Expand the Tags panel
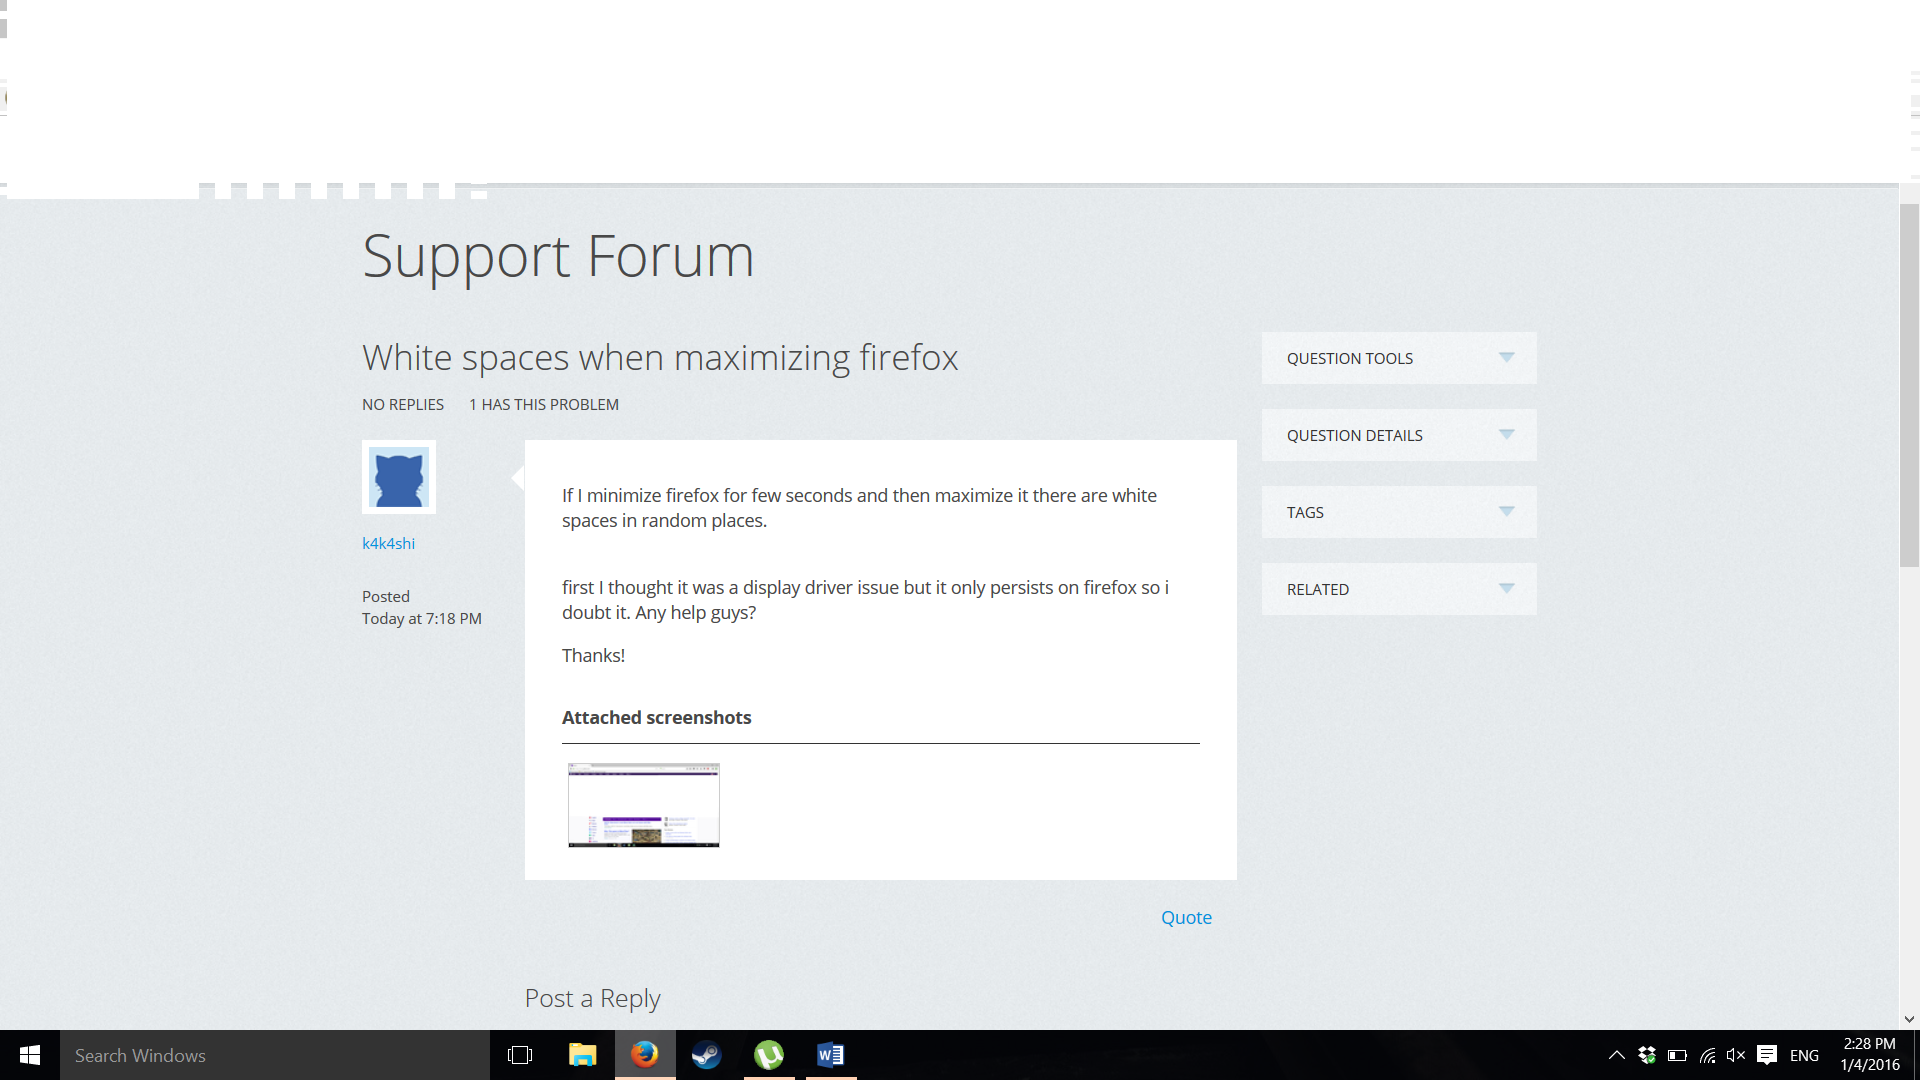 pyautogui.click(x=1399, y=512)
